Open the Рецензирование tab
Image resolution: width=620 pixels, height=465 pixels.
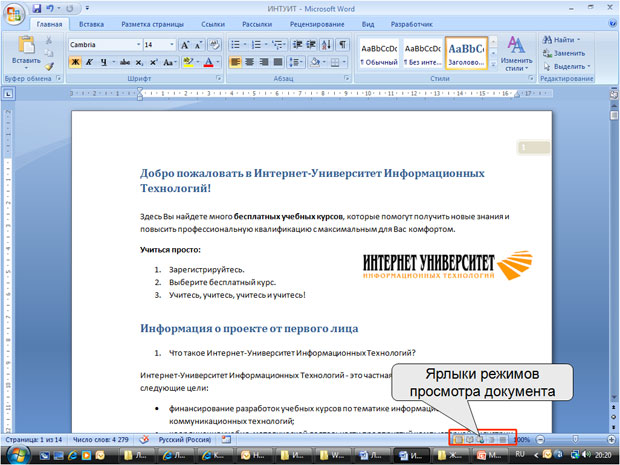[x=317, y=24]
